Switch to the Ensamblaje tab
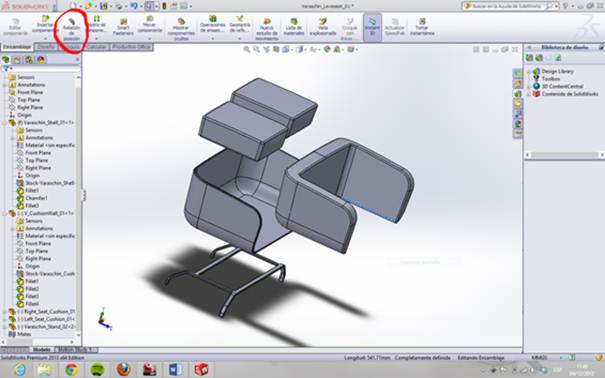 coord(17,47)
